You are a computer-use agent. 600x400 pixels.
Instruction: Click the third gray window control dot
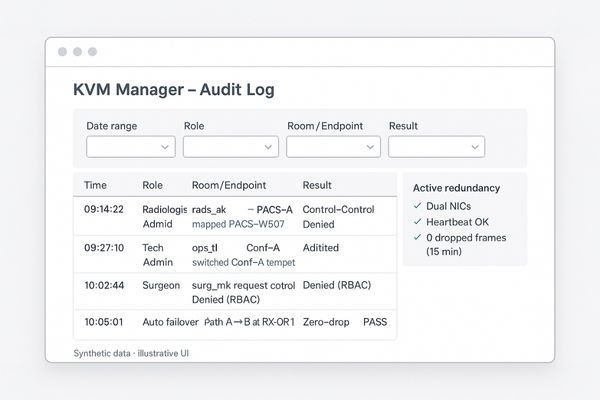point(92,52)
